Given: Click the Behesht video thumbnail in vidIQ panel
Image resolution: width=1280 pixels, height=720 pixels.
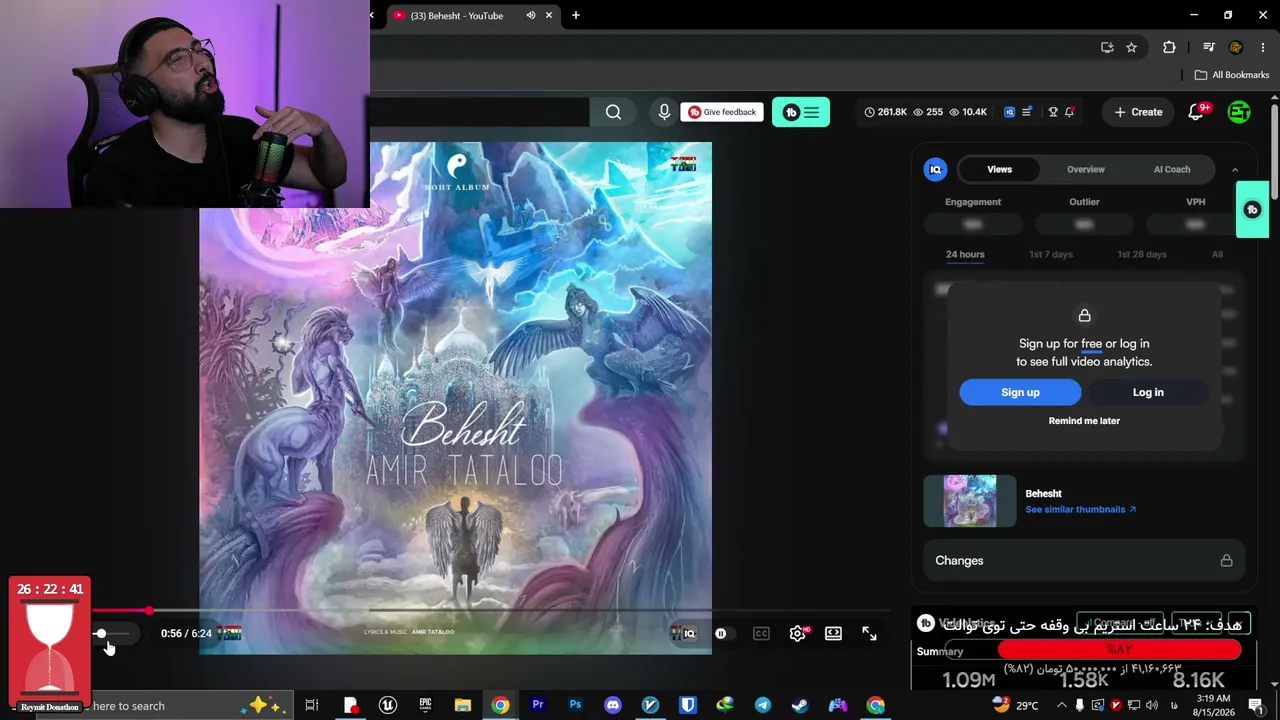Looking at the screenshot, I should 970,500.
